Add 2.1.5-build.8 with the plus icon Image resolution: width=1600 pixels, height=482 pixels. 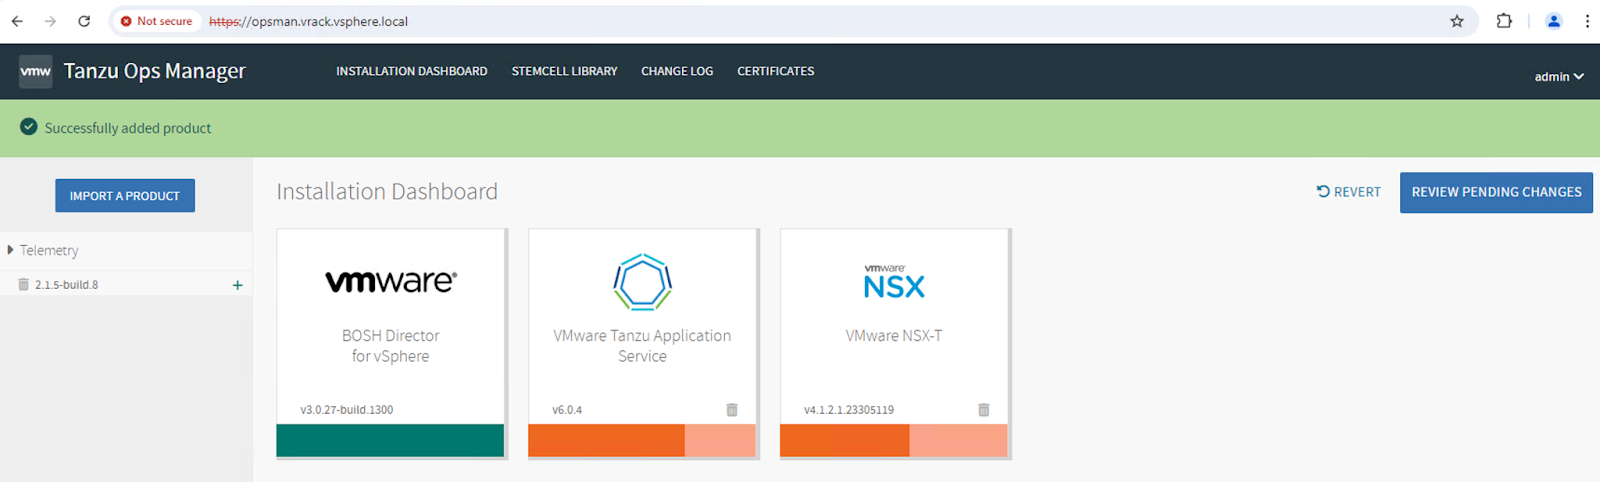pos(237,285)
